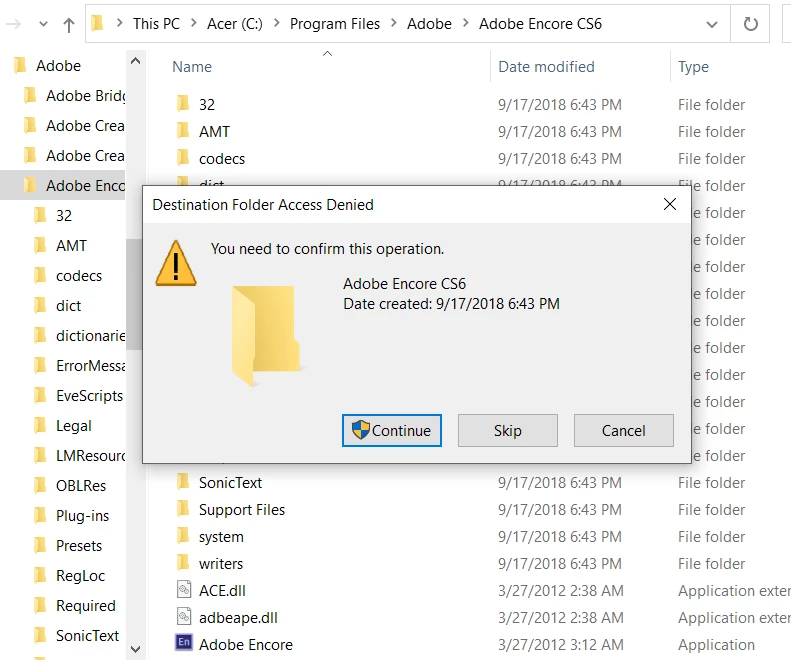
Task: Open OBLRes subfolder in navigation tree
Action: point(81,485)
